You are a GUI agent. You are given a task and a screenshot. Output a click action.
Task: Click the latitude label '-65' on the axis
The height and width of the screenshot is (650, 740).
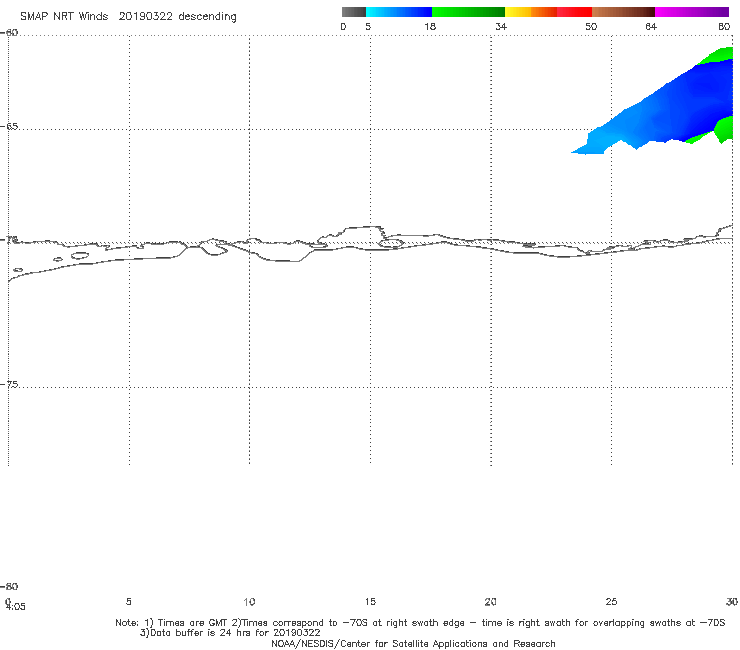click(9, 126)
